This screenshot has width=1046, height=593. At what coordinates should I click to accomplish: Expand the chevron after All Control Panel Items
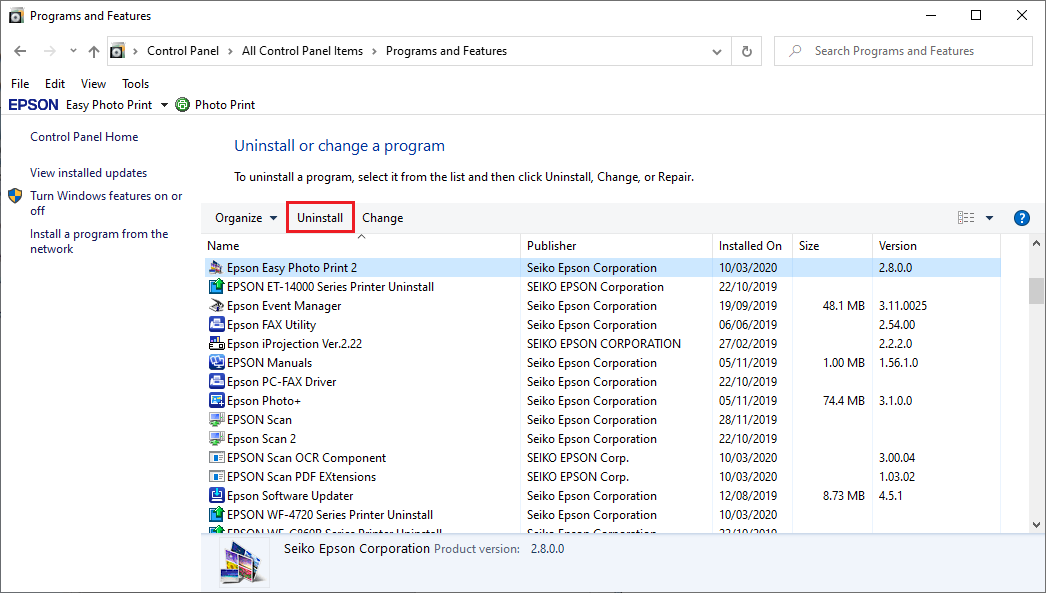[x=374, y=51]
